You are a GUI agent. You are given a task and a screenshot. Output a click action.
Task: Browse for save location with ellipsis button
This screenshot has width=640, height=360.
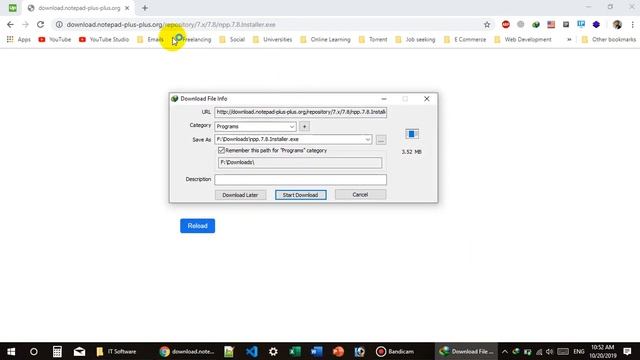click(381, 140)
